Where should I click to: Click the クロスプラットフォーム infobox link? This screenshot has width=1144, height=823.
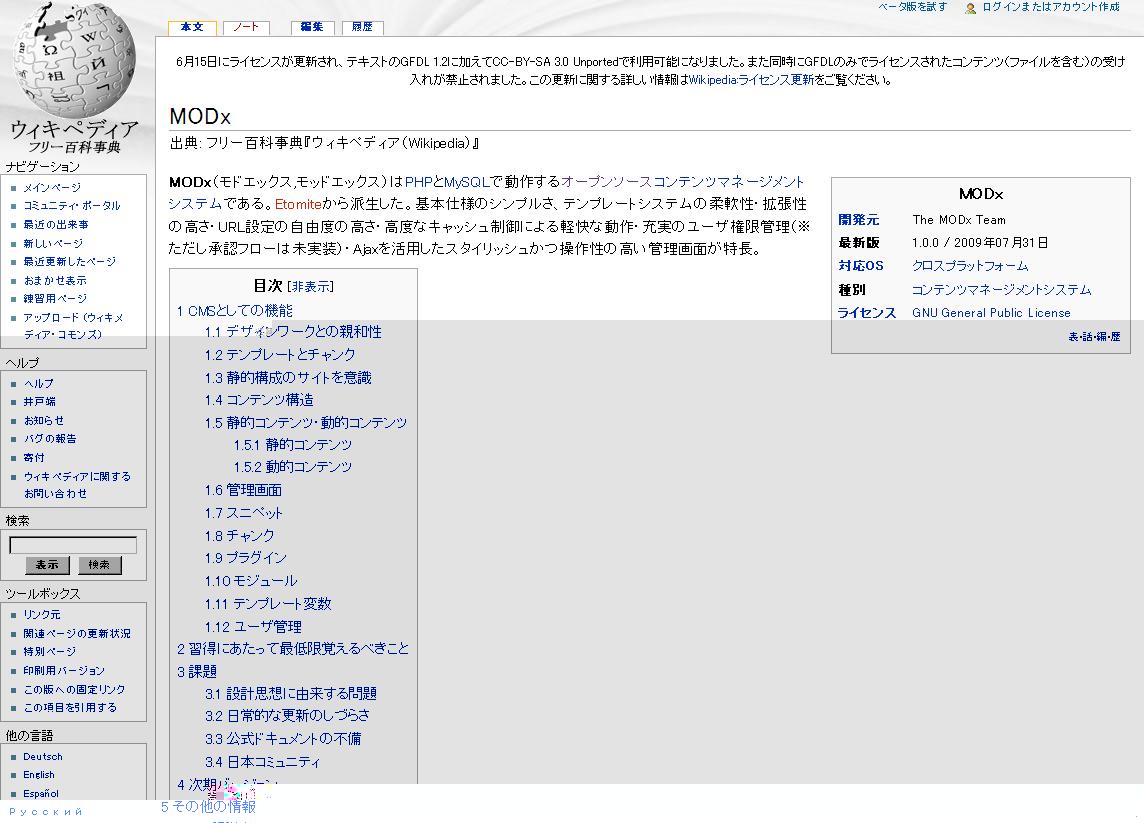point(969,266)
